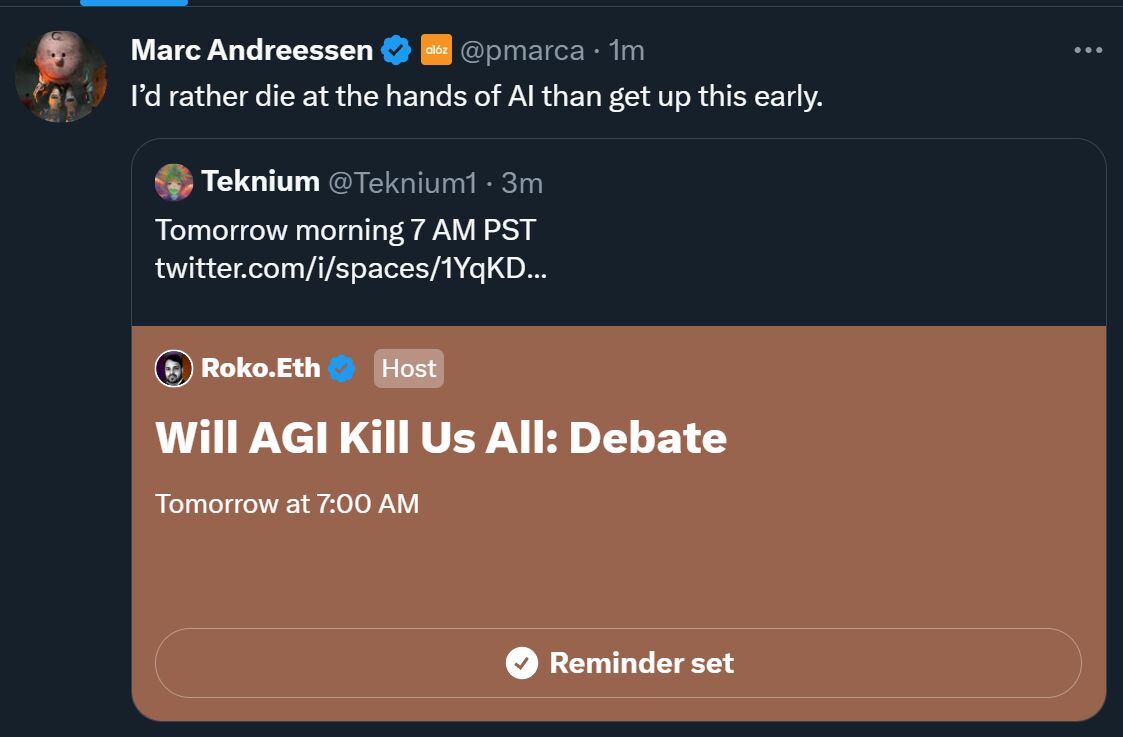Select the Host label badge
The height and width of the screenshot is (737, 1123).
409,368
